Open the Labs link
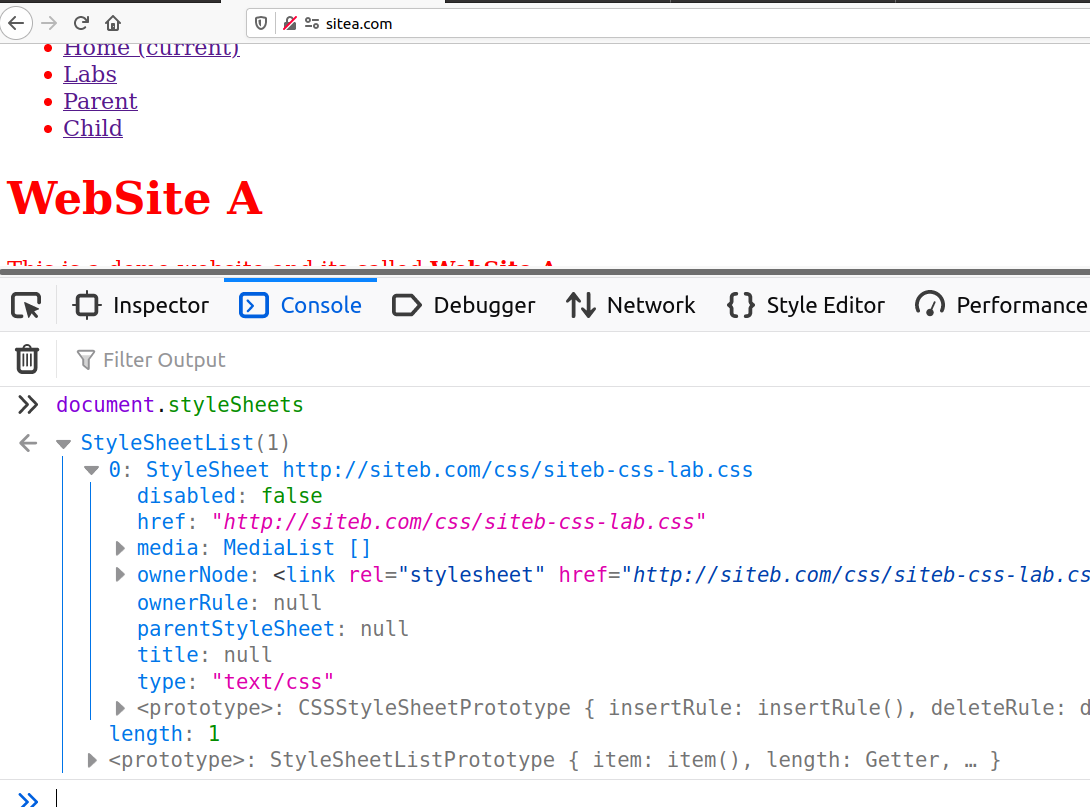The width and height of the screenshot is (1090, 807). coord(90,74)
